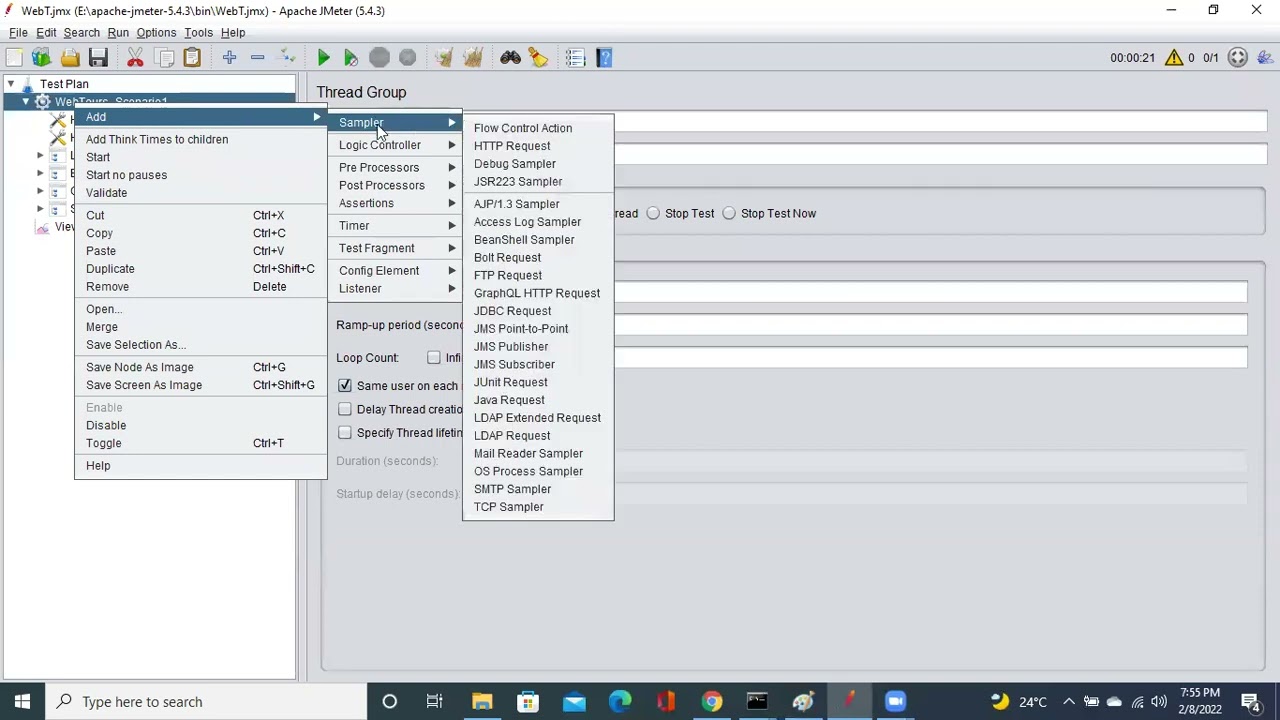Enable the Specify Thread lifetime checkbox

click(345, 433)
